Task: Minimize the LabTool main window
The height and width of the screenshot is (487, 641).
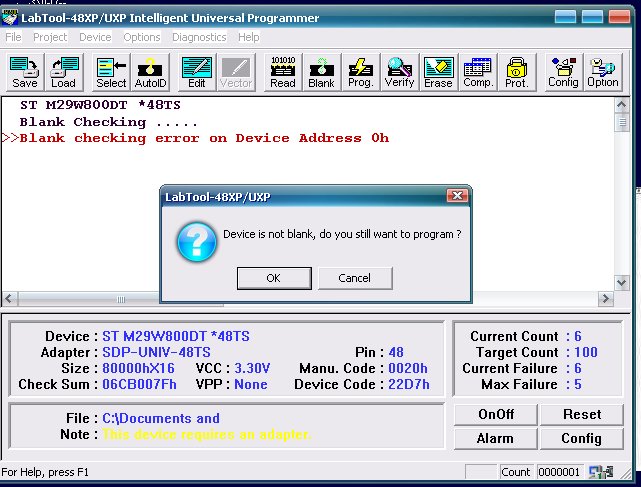Action: pos(566,17)
